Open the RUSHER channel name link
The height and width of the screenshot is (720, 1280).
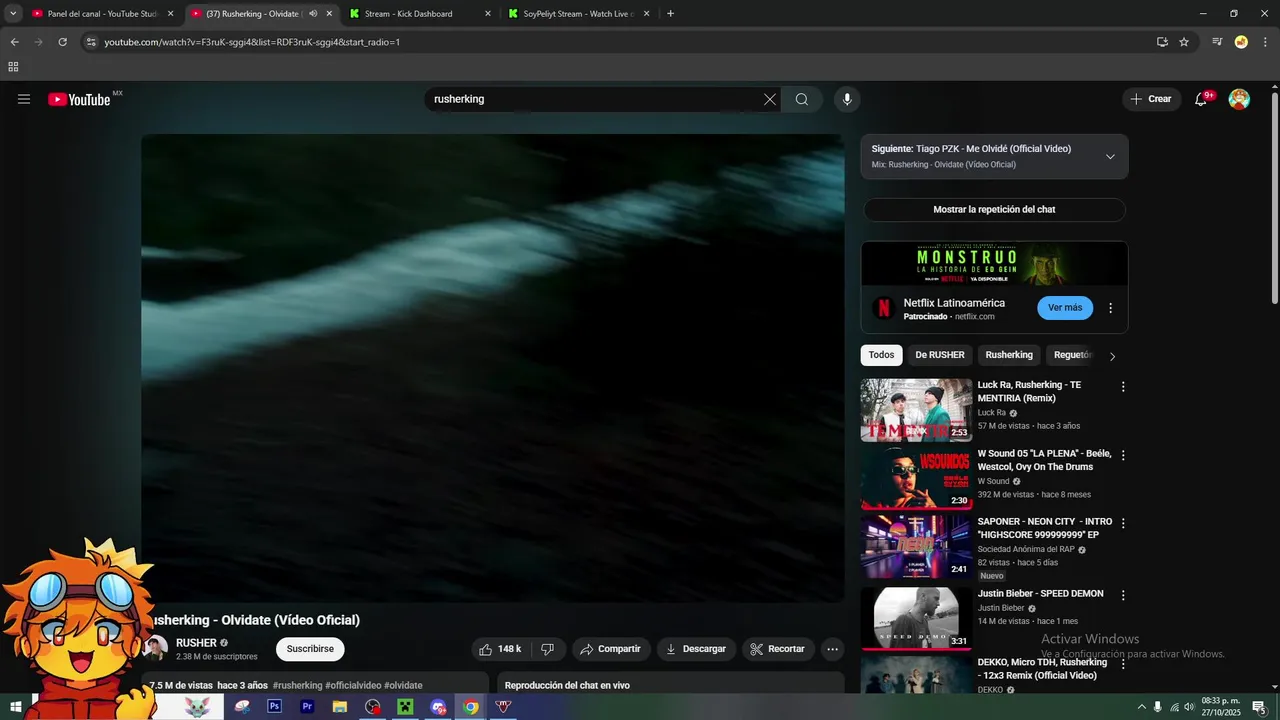(x=196, y=643)
